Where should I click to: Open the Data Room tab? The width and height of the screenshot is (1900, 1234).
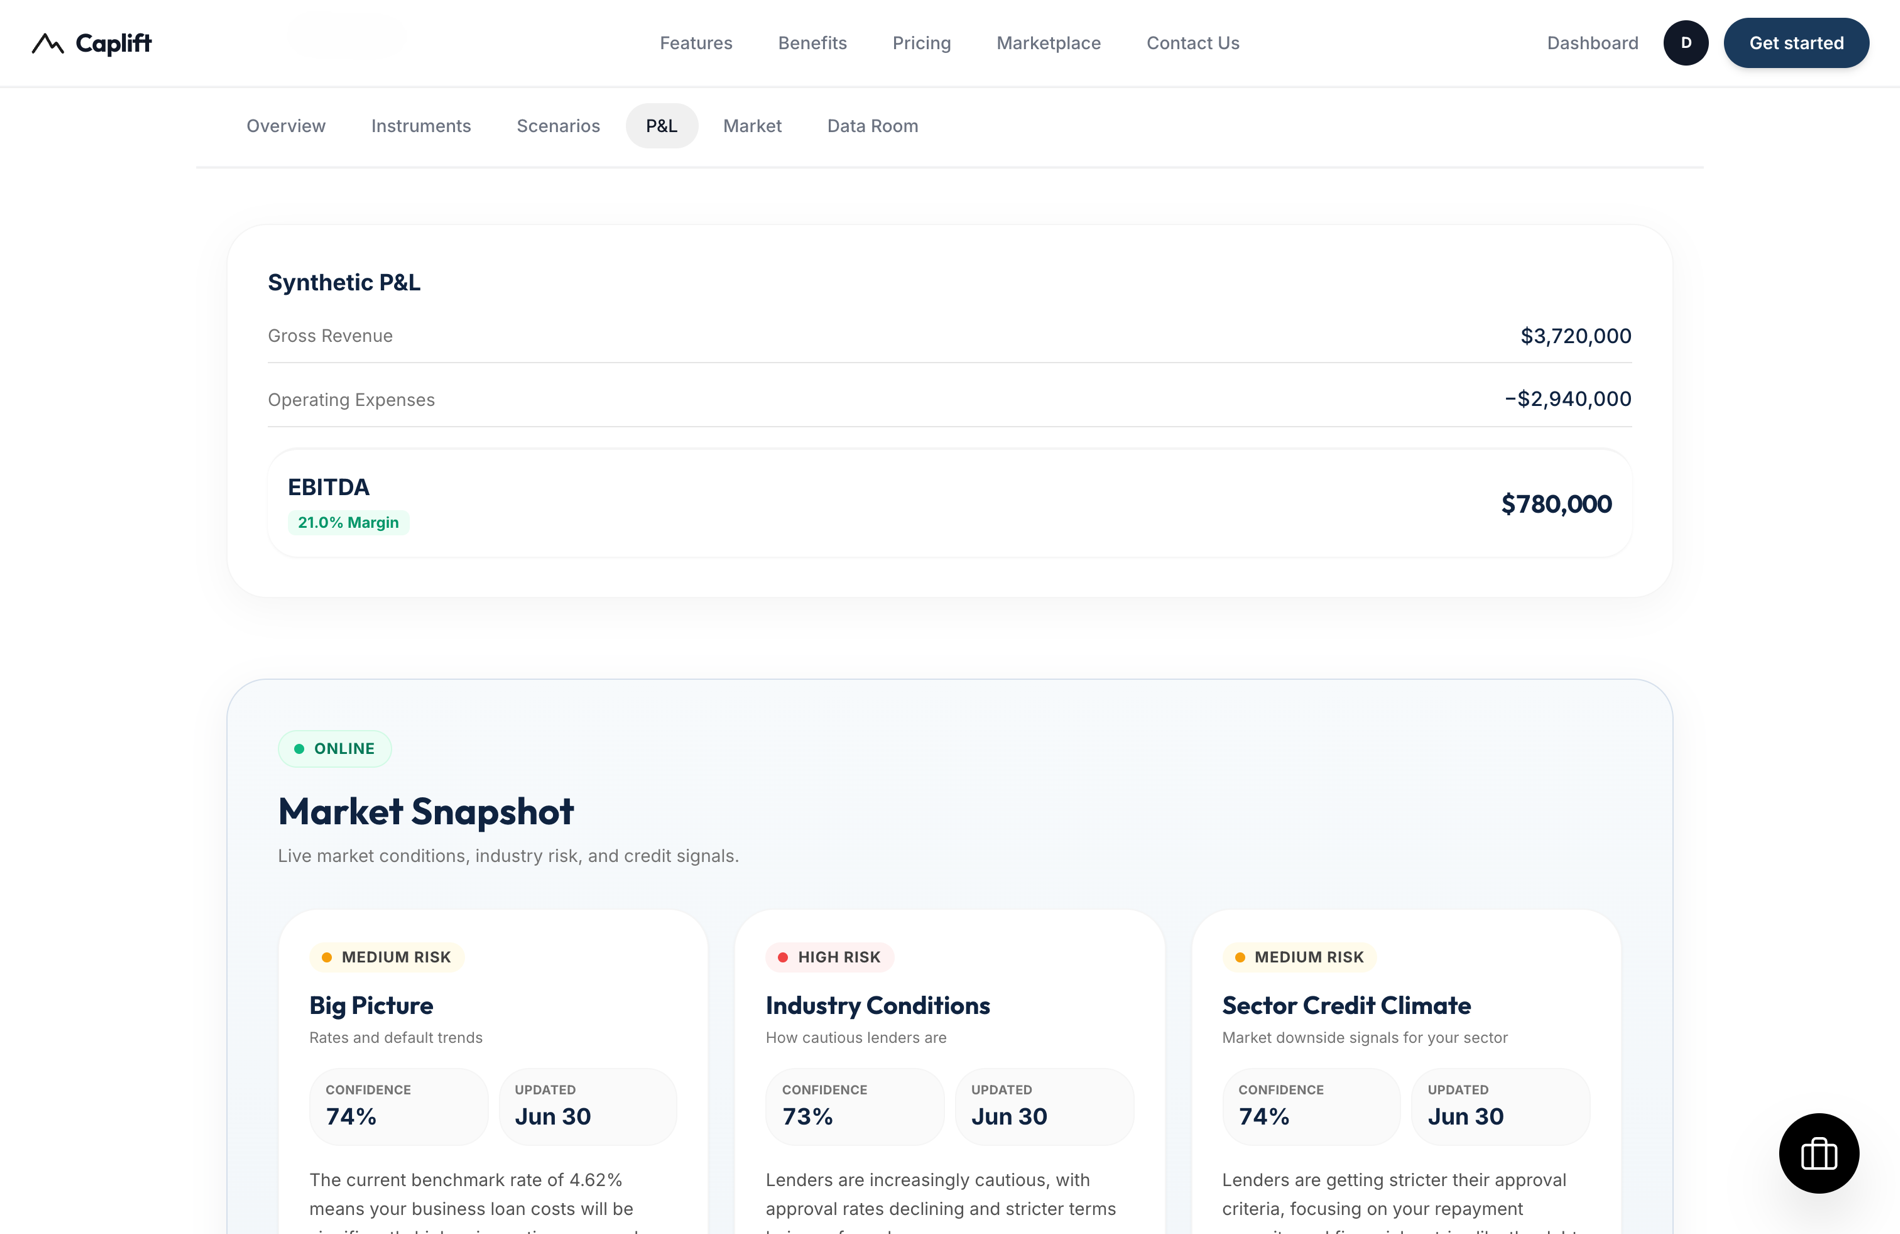[x=872, y=126]
